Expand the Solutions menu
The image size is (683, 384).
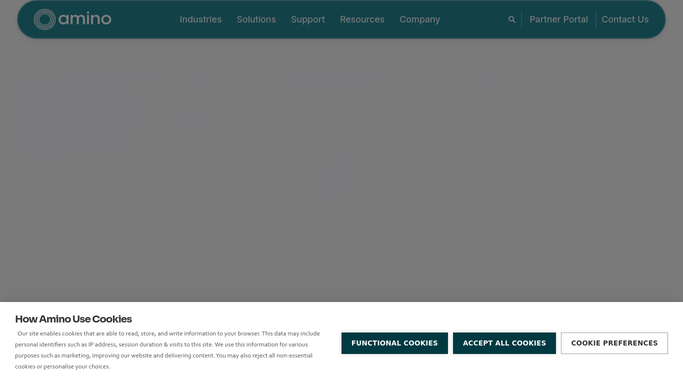point(256,20)
